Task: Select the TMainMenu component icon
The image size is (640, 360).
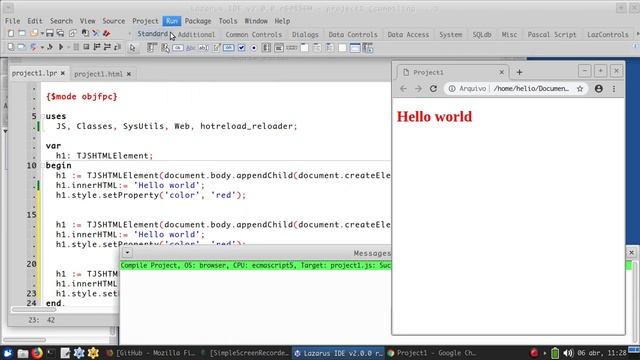Action: click(151, 48)
